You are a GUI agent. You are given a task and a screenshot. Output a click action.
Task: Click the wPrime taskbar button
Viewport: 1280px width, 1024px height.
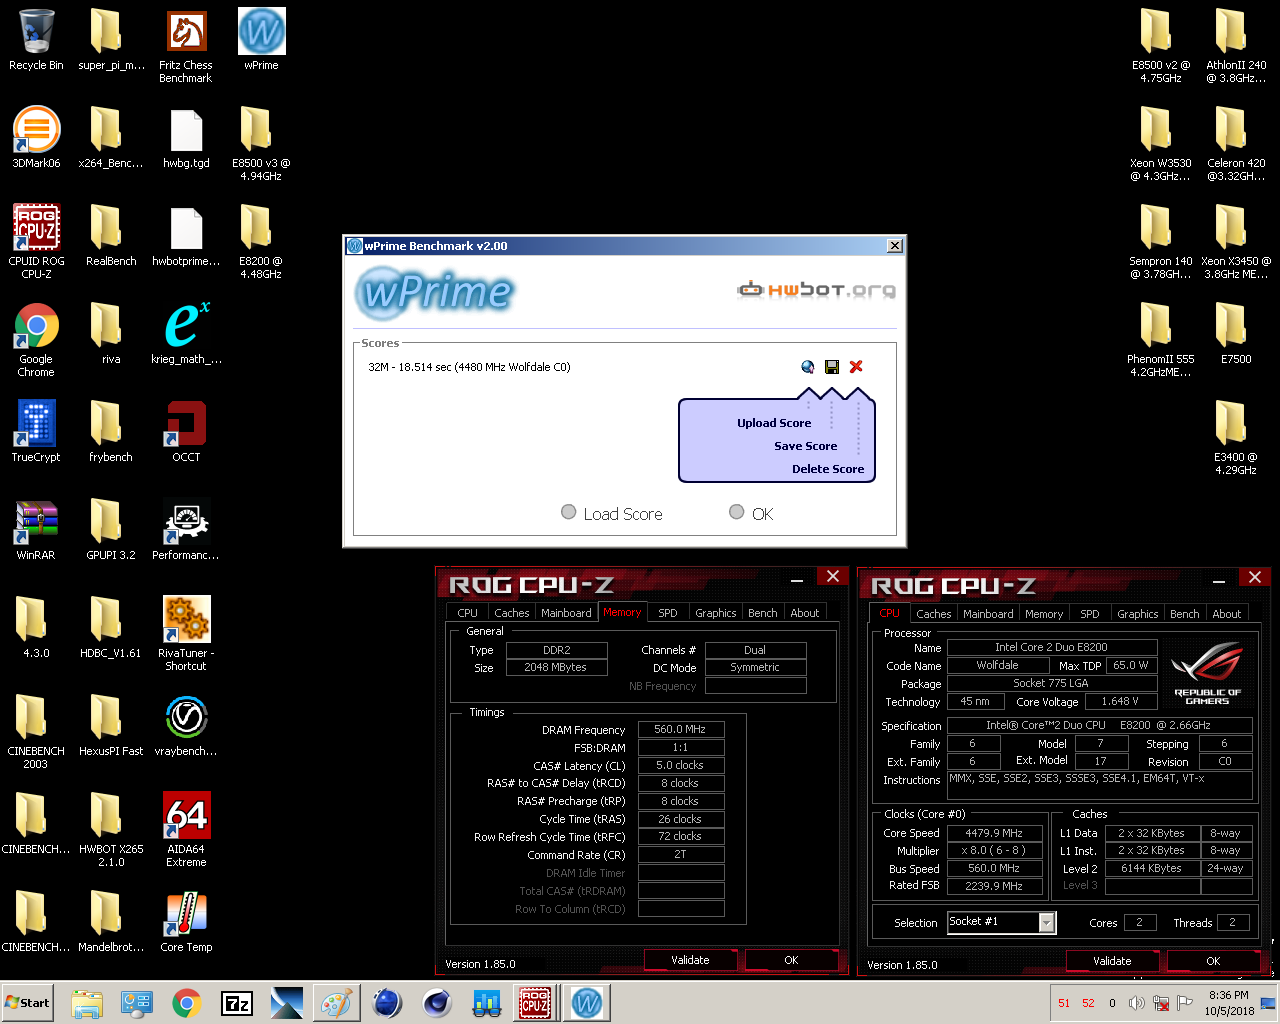click(x=587, y=1003)
